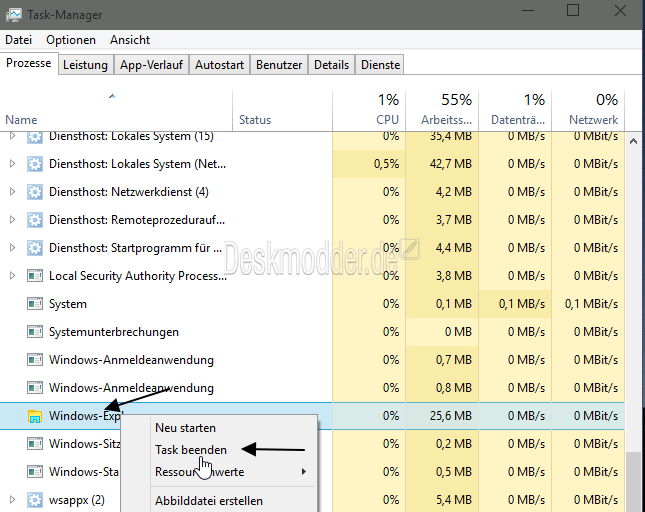Click 0,1 MB/s disk value of System
The image size is (645, 512).
coord(522,304)
